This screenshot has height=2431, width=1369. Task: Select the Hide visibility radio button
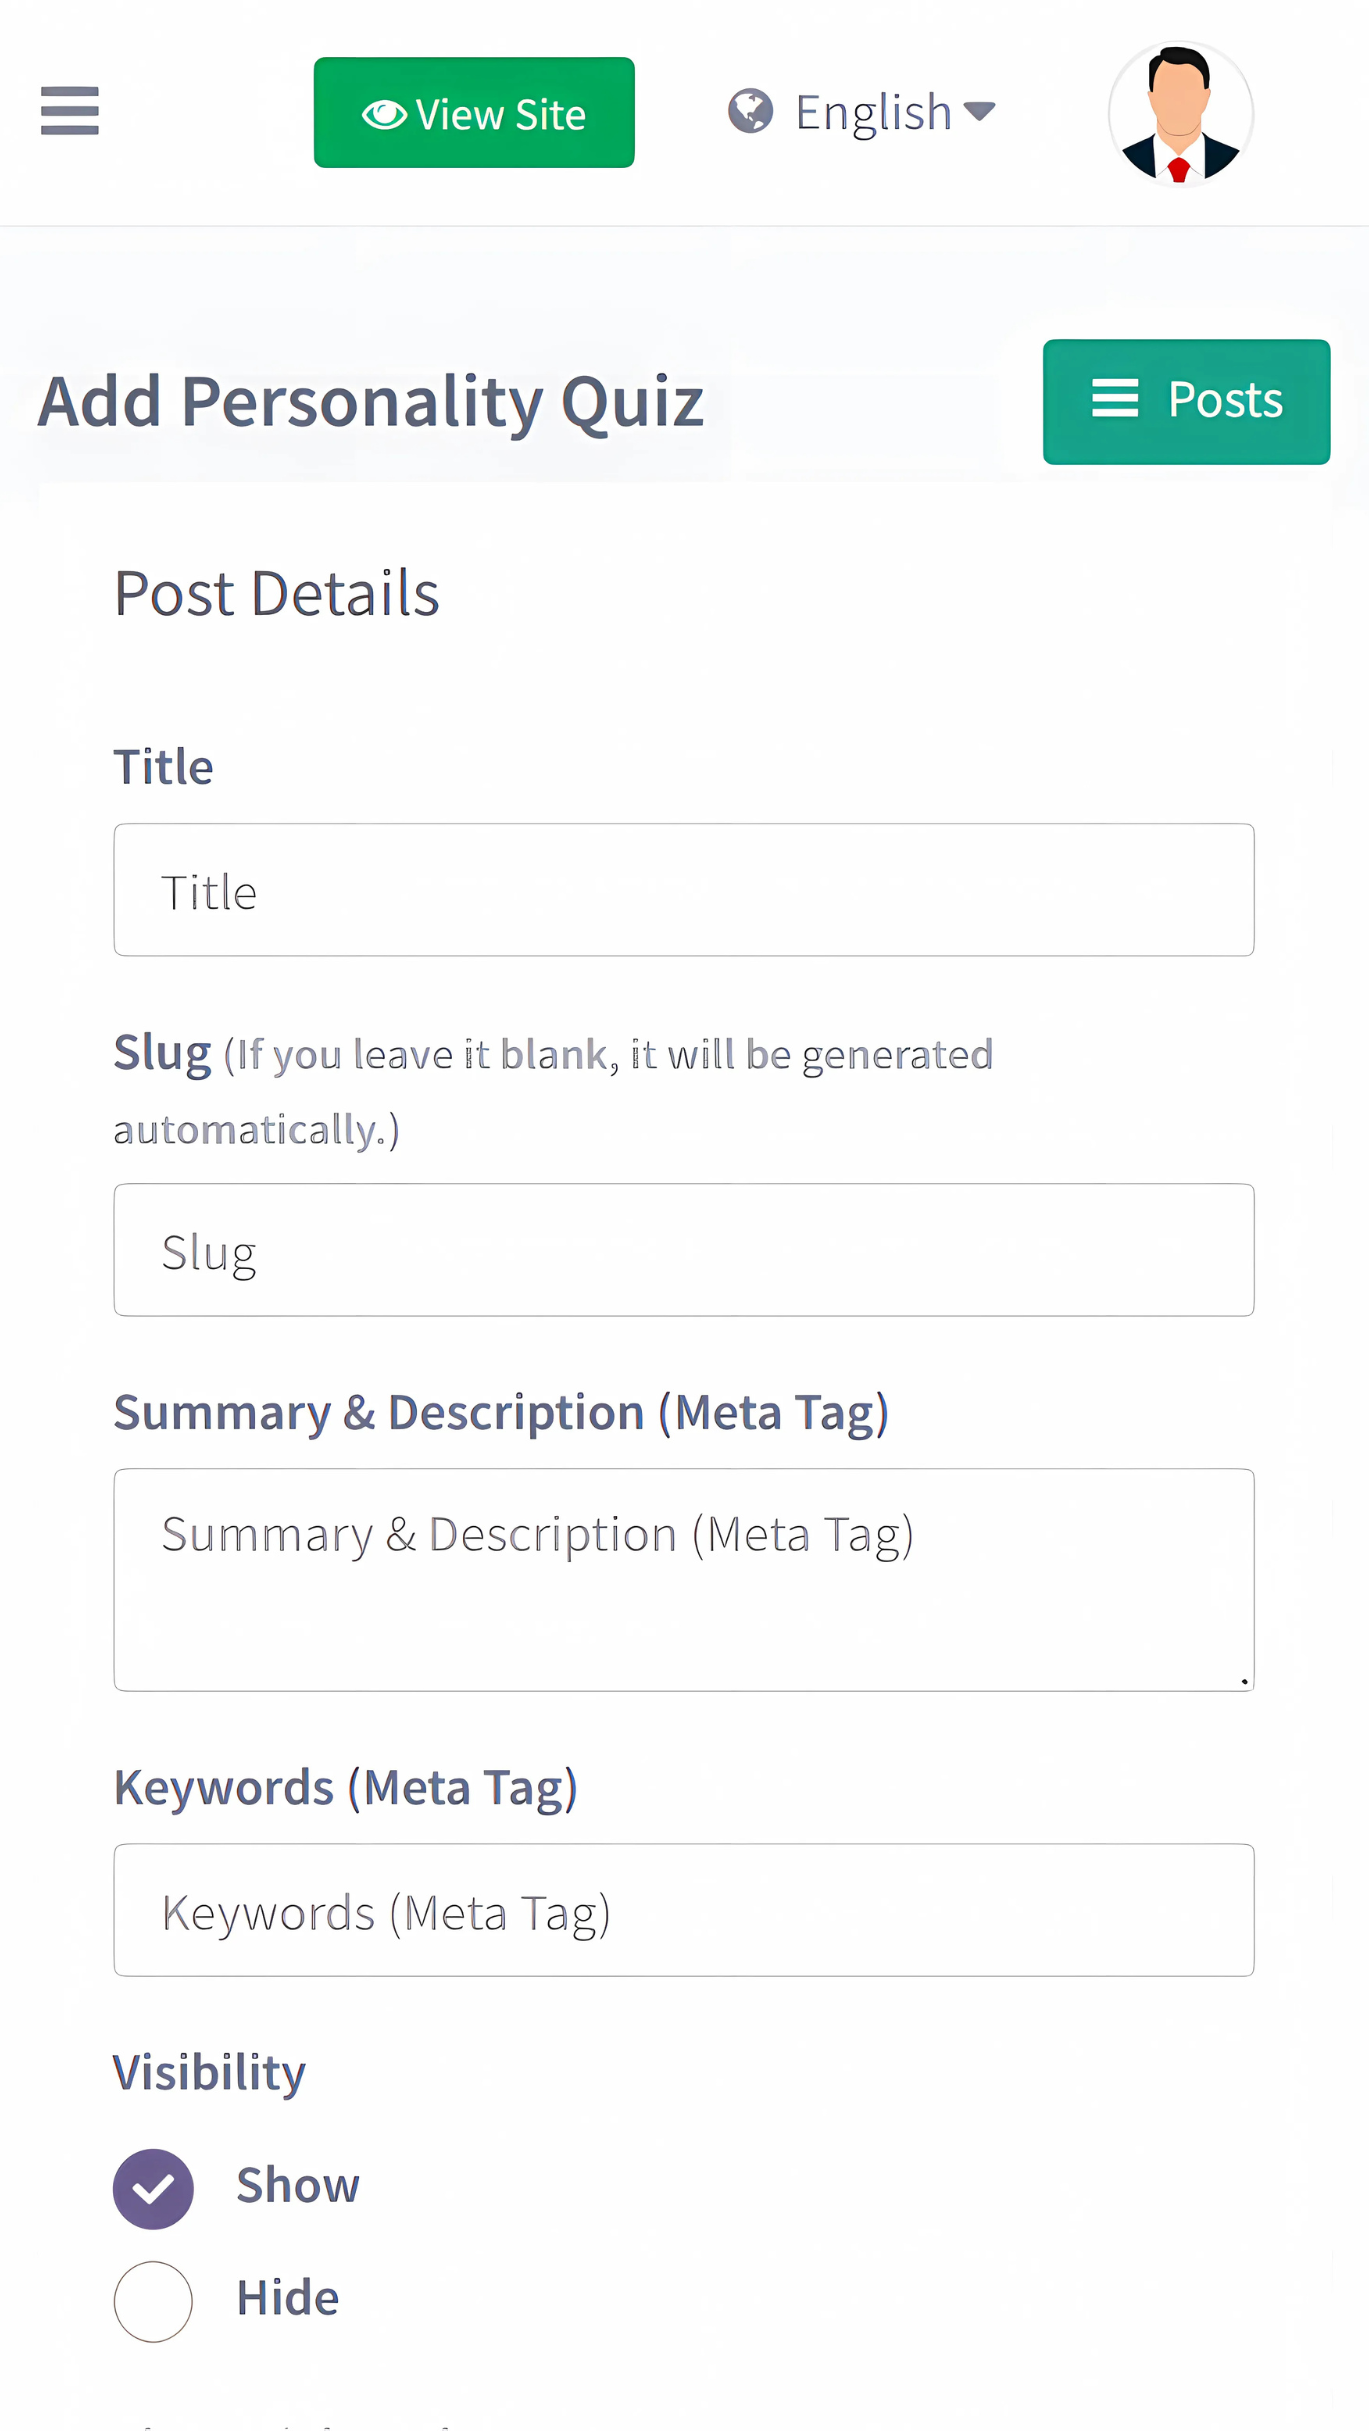153,2301
